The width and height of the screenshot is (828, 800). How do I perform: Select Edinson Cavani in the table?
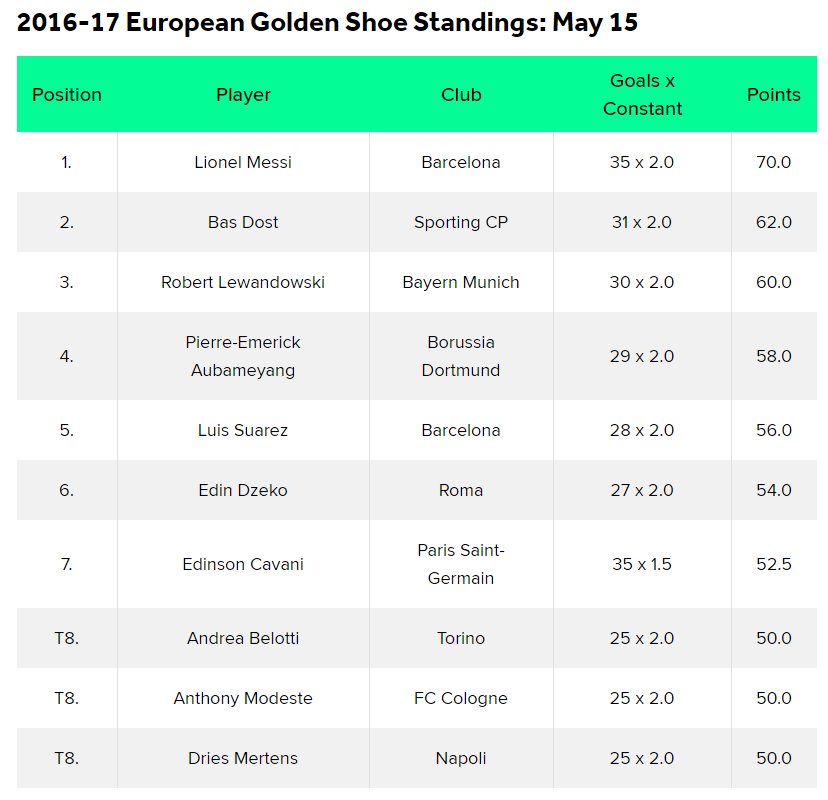click(243, 564)
